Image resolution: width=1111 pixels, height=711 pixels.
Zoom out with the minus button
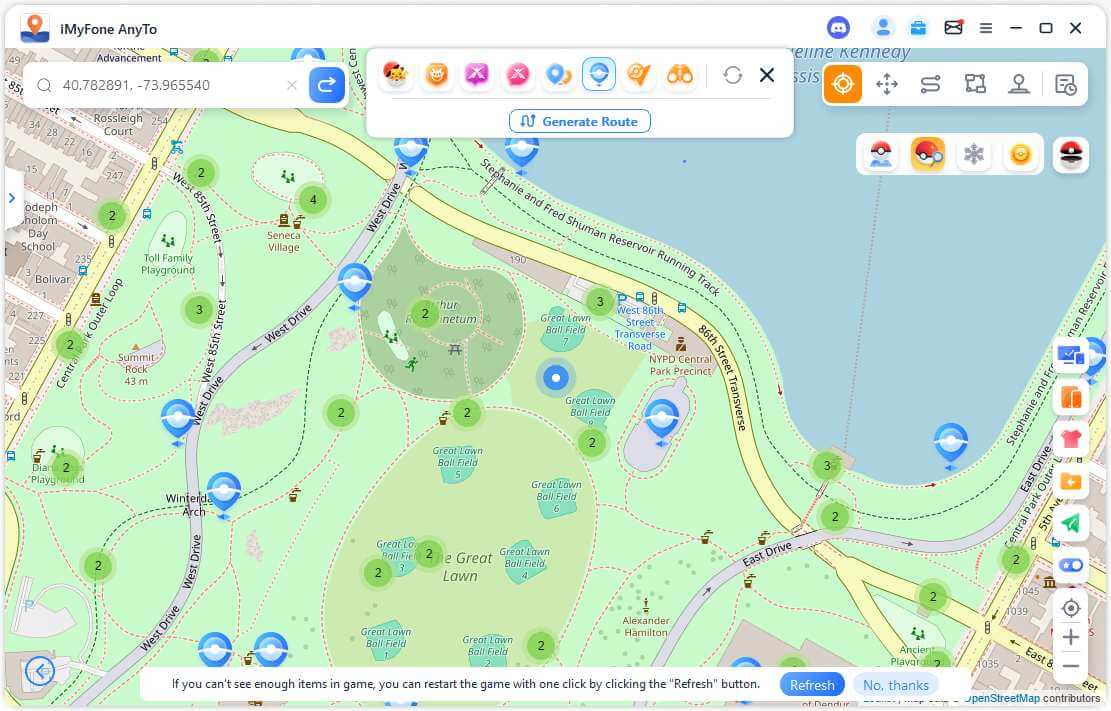pos(1071,666)
